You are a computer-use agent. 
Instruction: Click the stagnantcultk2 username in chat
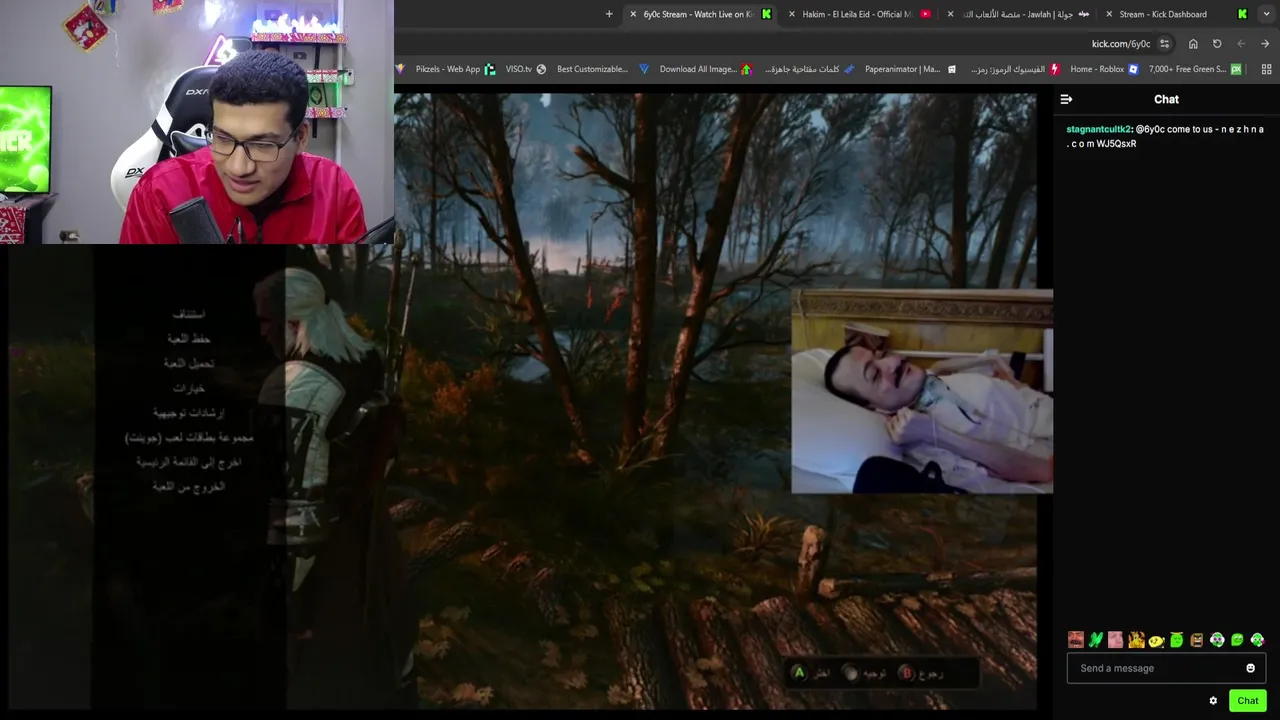click(x=1098, y=129)
